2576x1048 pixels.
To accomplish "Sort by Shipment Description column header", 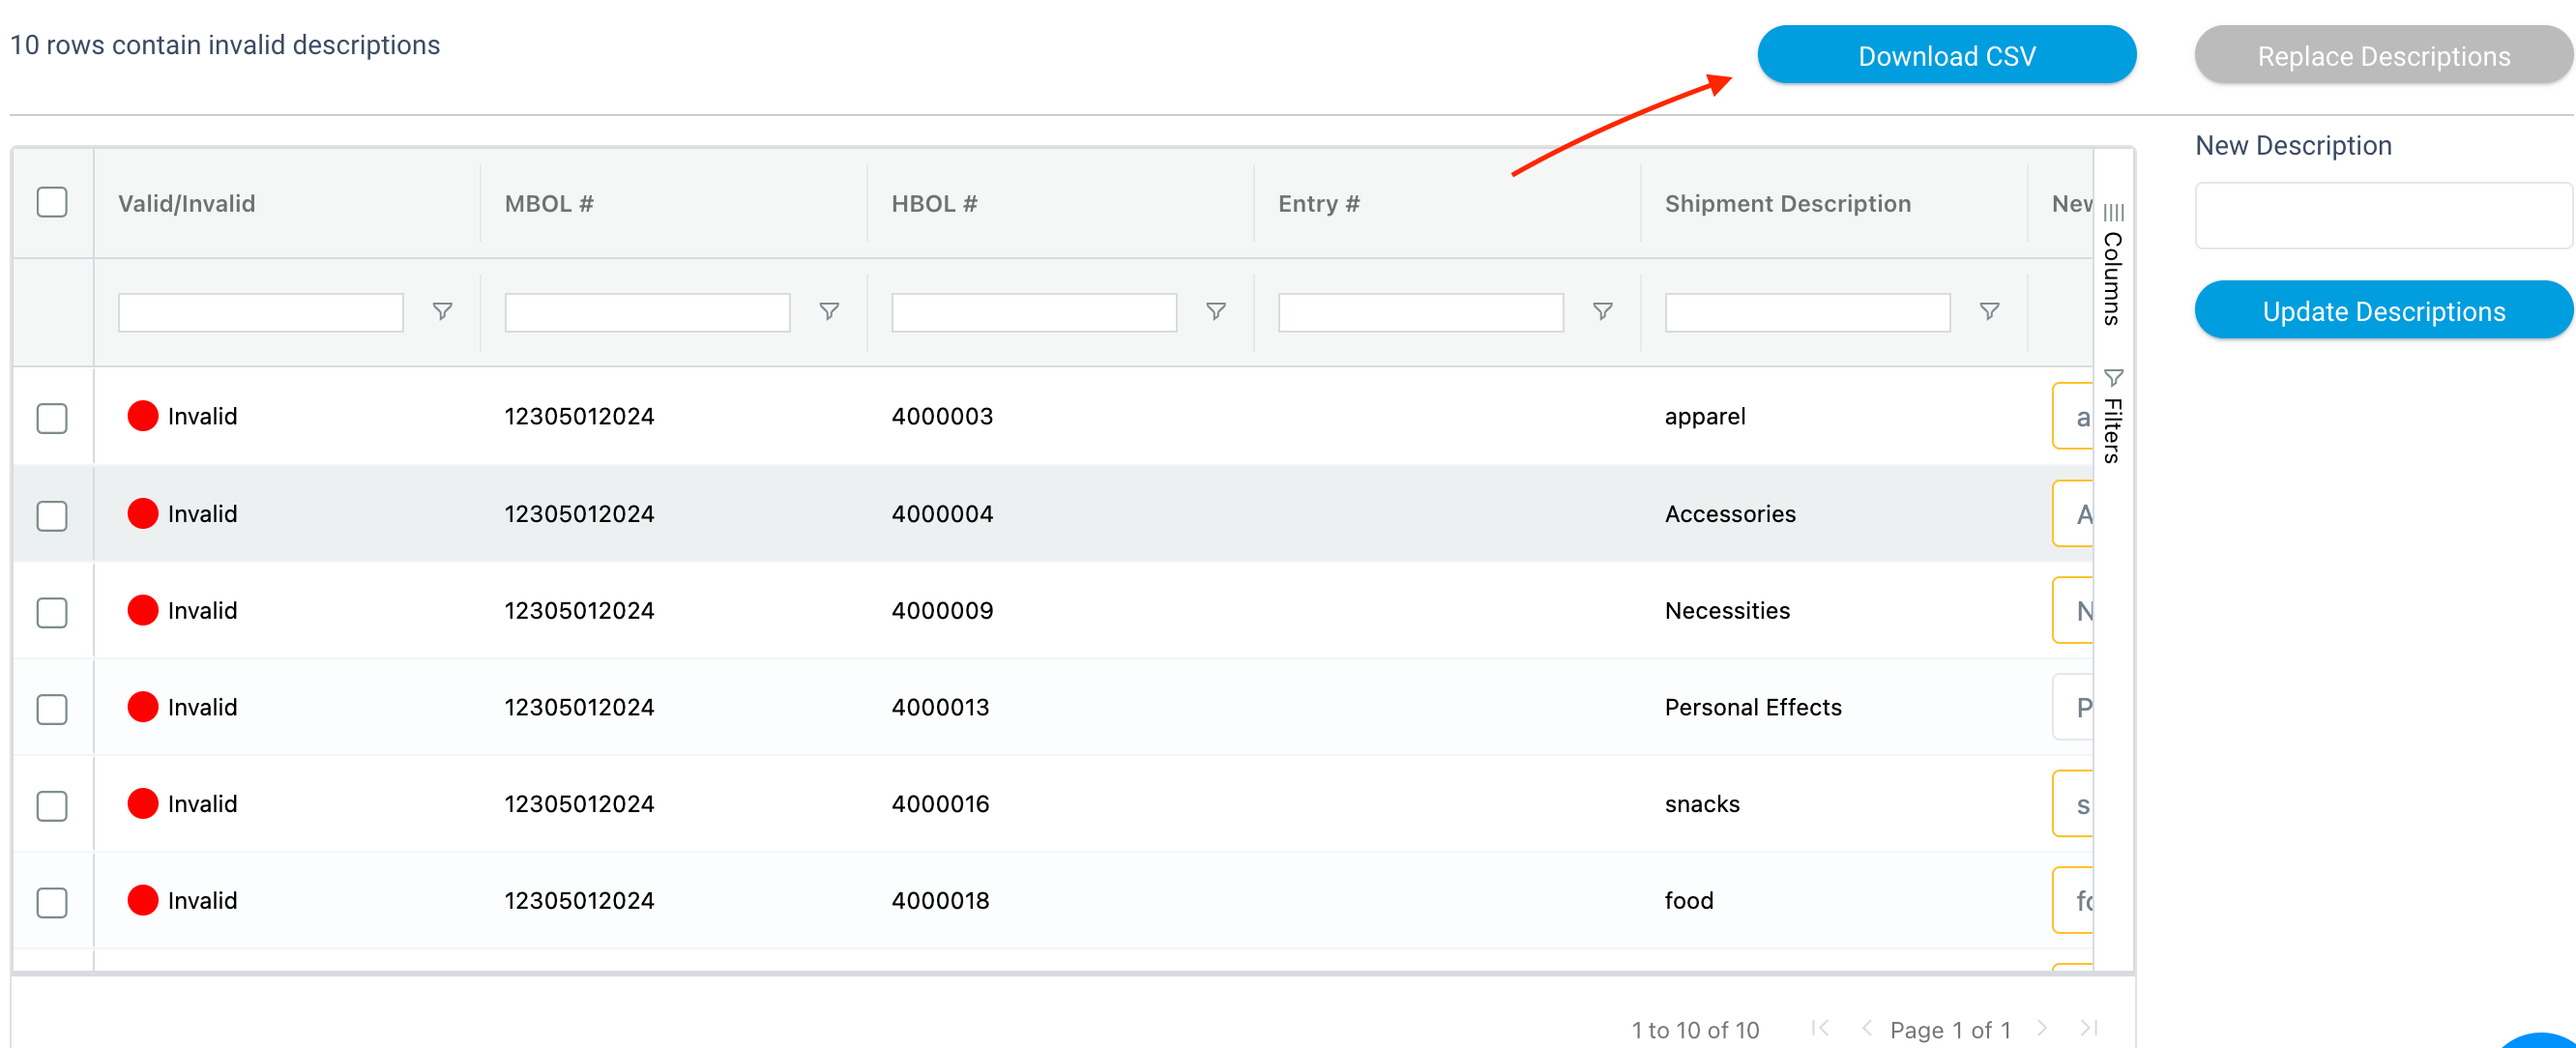I will point(1788,204).
